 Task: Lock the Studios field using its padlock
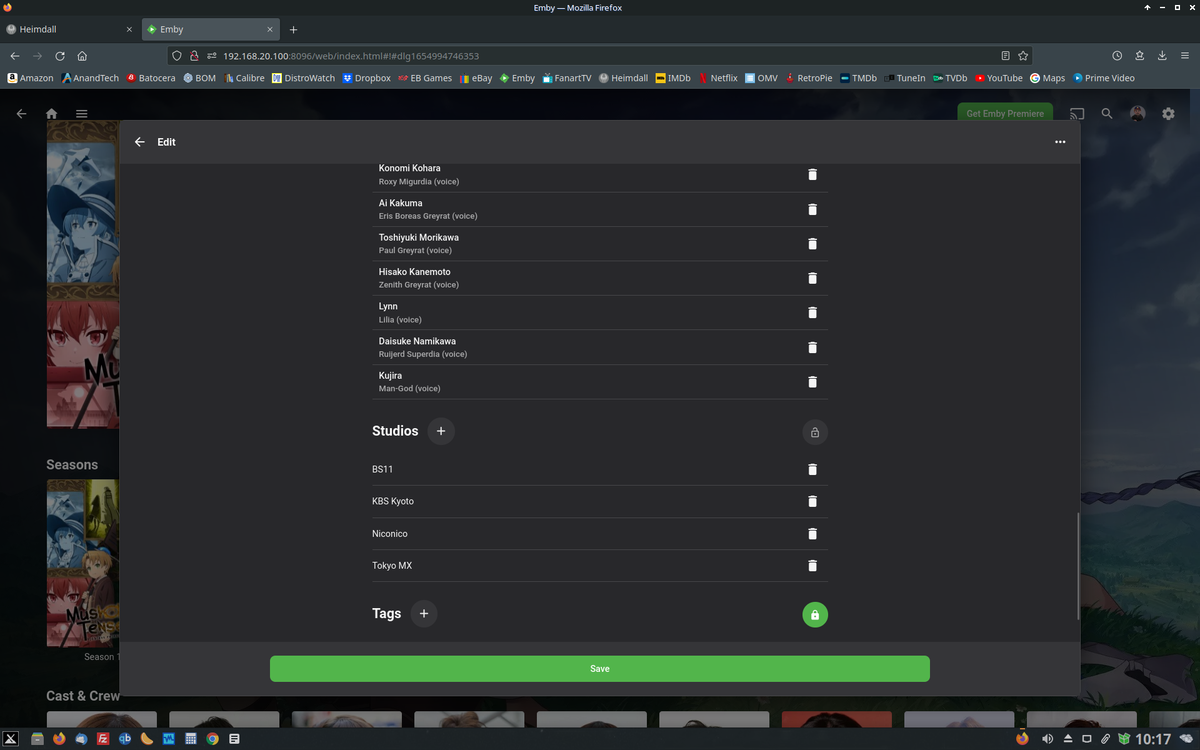[x=815, y=432]
